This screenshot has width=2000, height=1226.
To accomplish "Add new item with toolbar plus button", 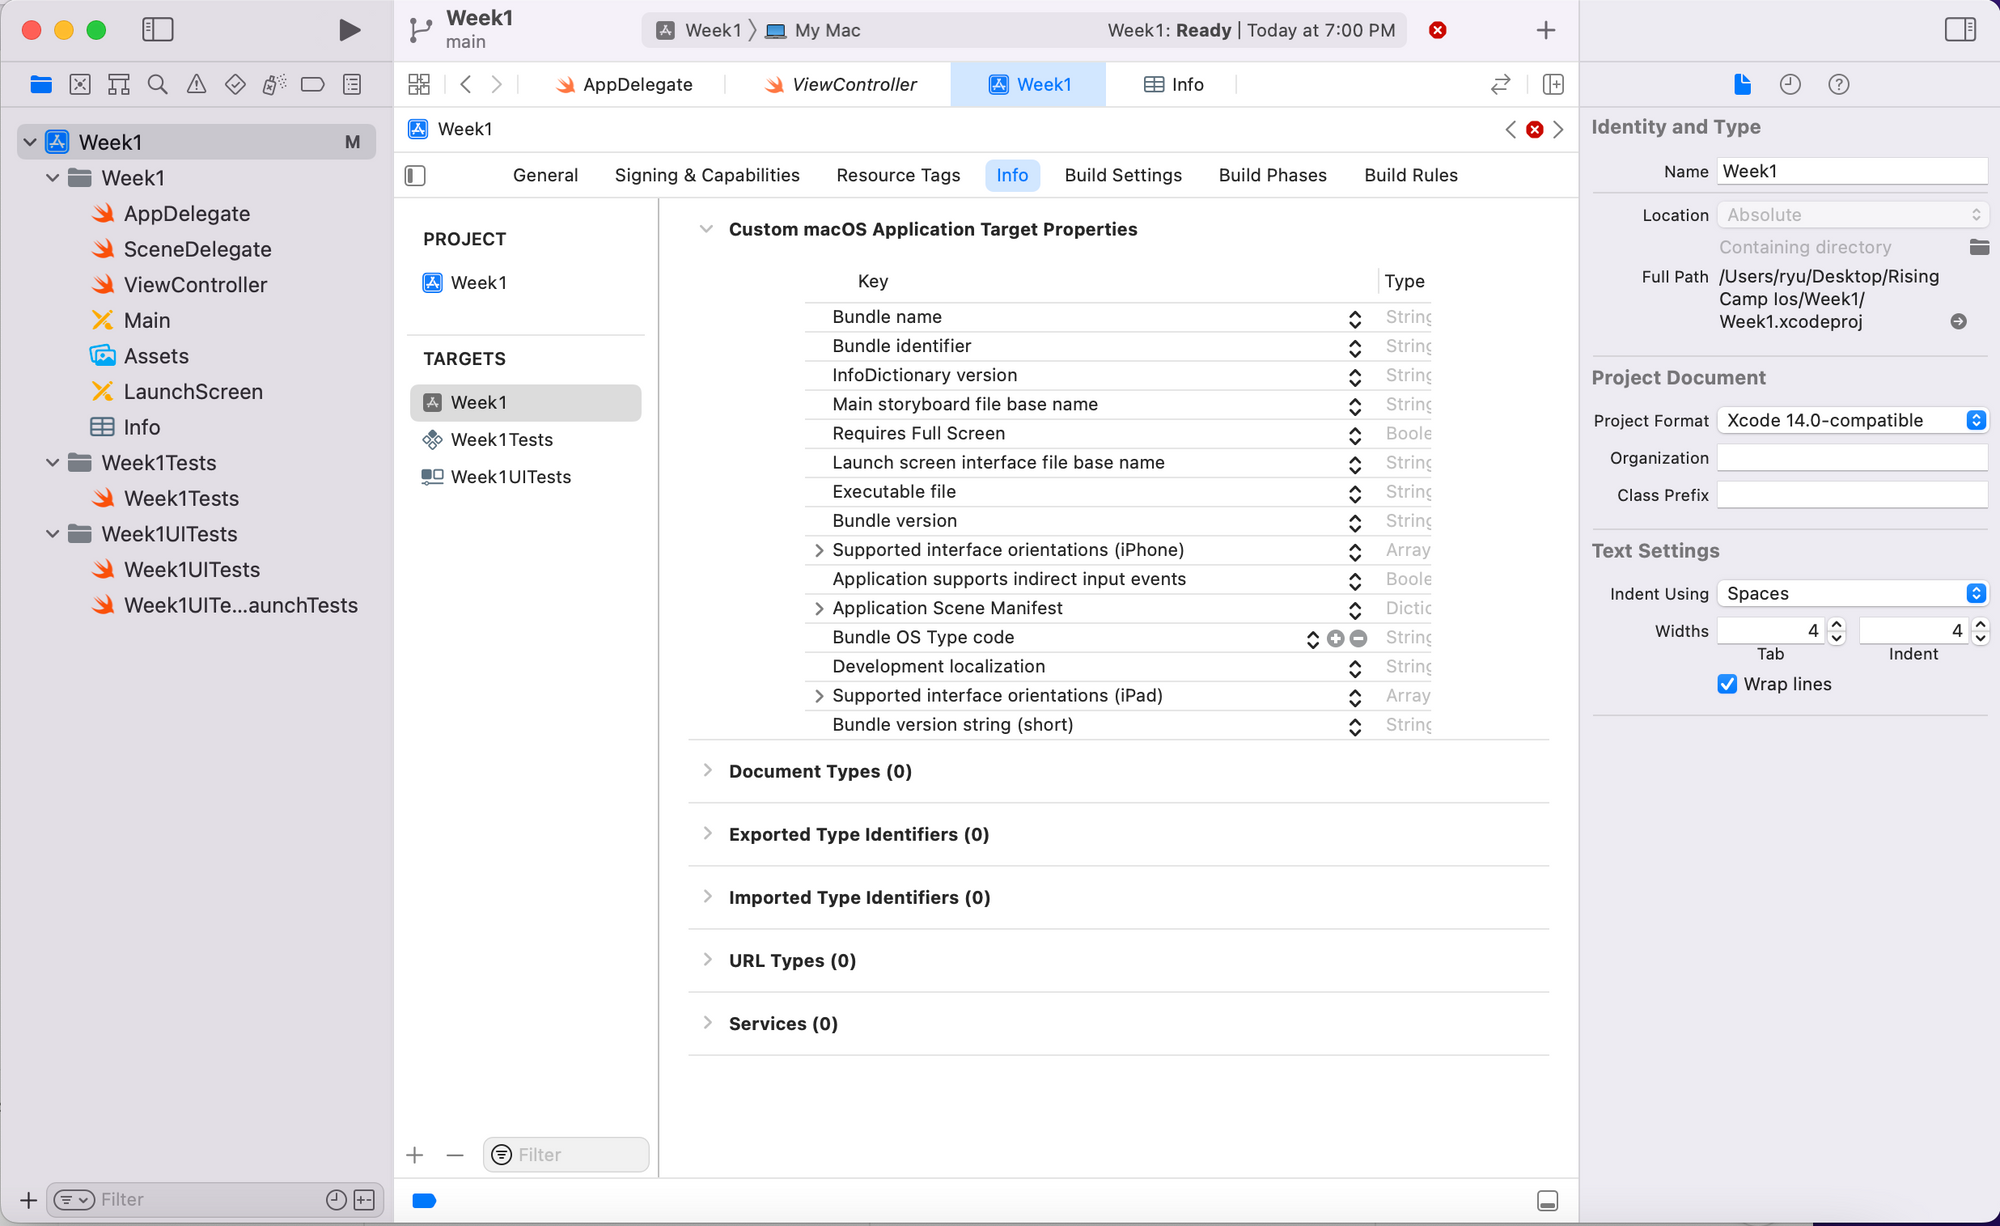I will (1546, 30).
